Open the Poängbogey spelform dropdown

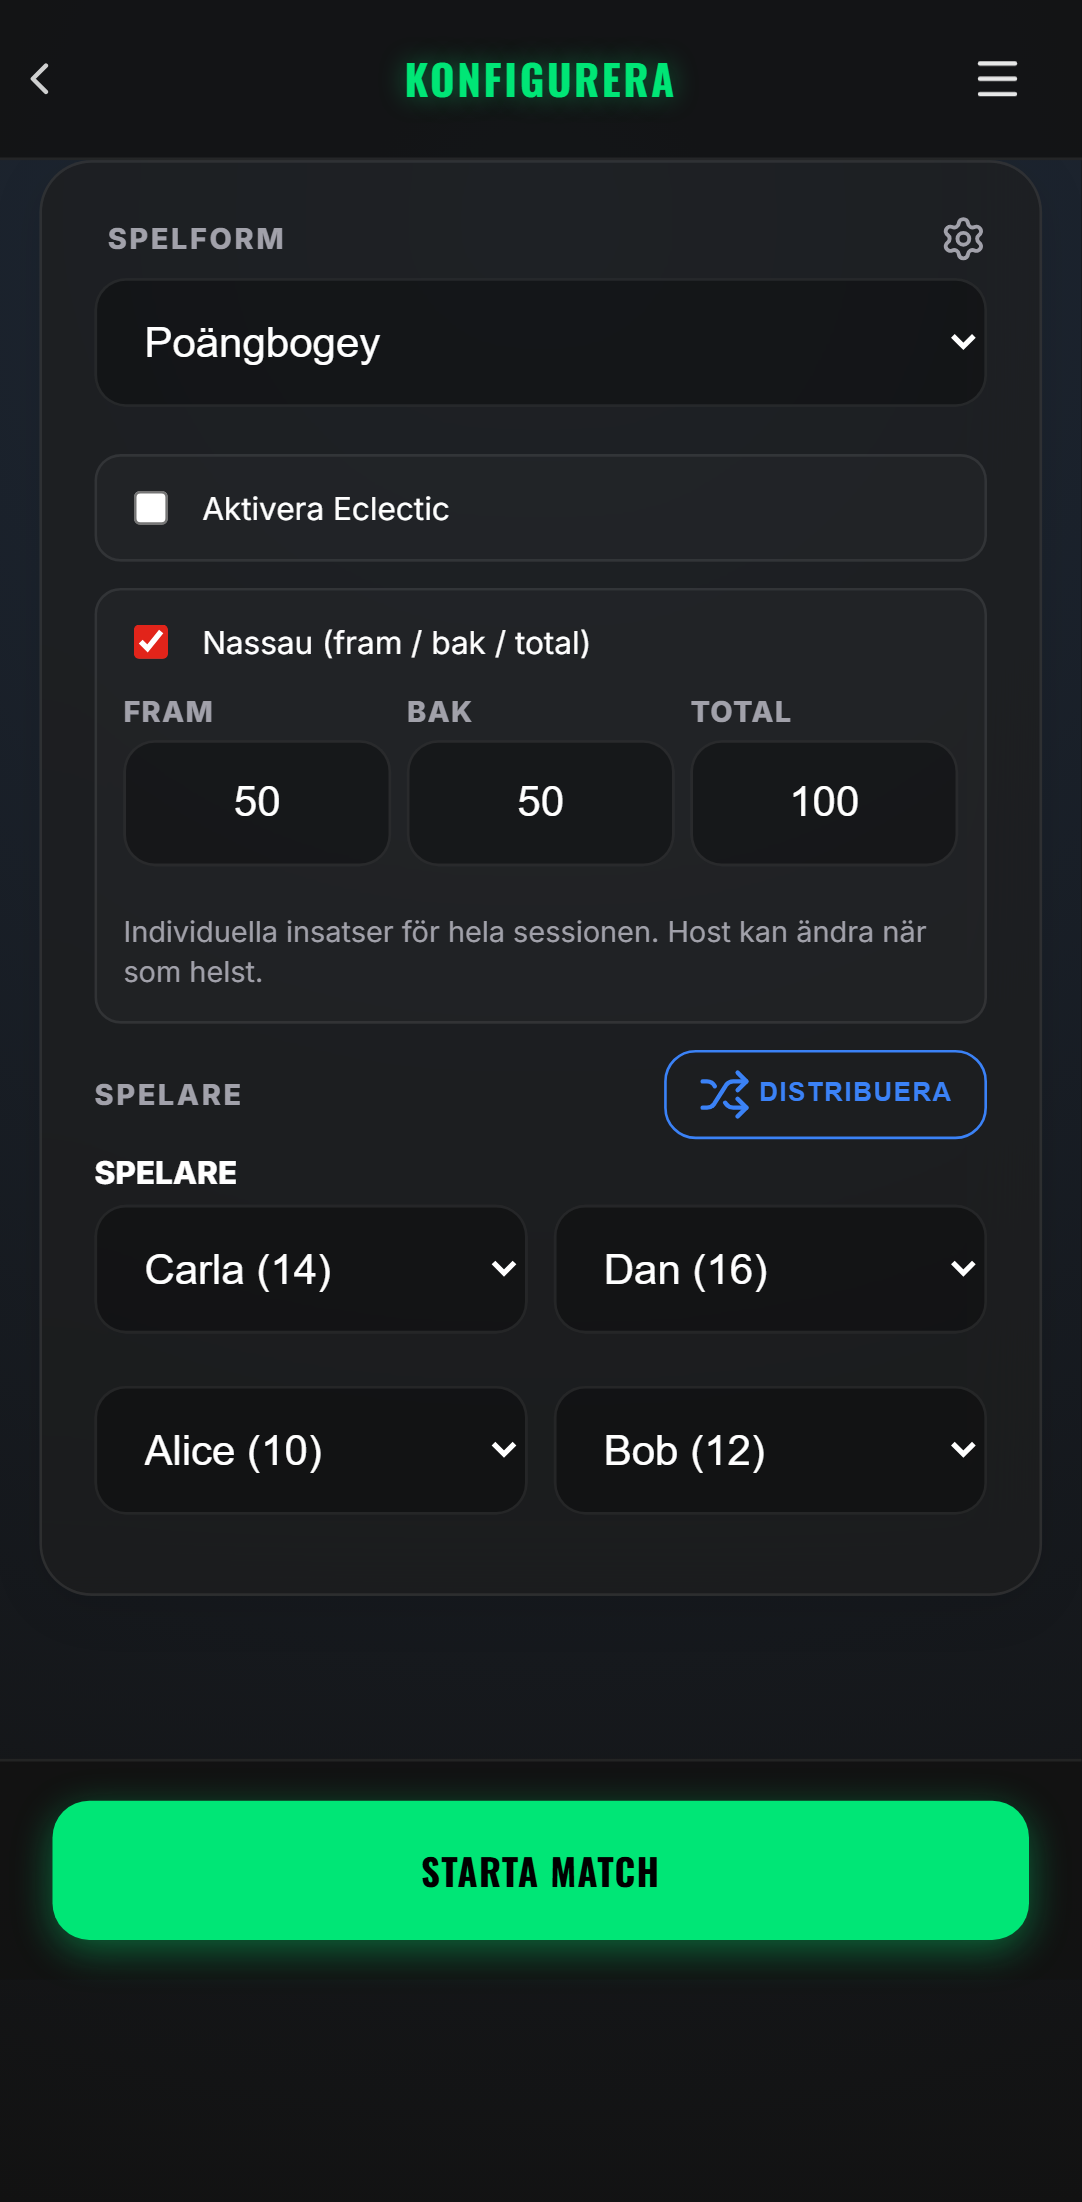click(x=541, y=342)
